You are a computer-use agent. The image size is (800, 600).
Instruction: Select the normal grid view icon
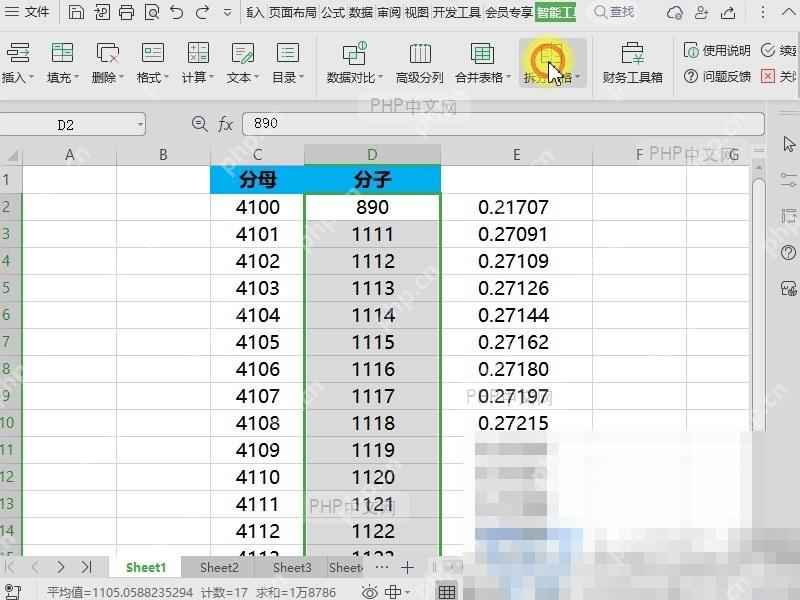[447, 592]
